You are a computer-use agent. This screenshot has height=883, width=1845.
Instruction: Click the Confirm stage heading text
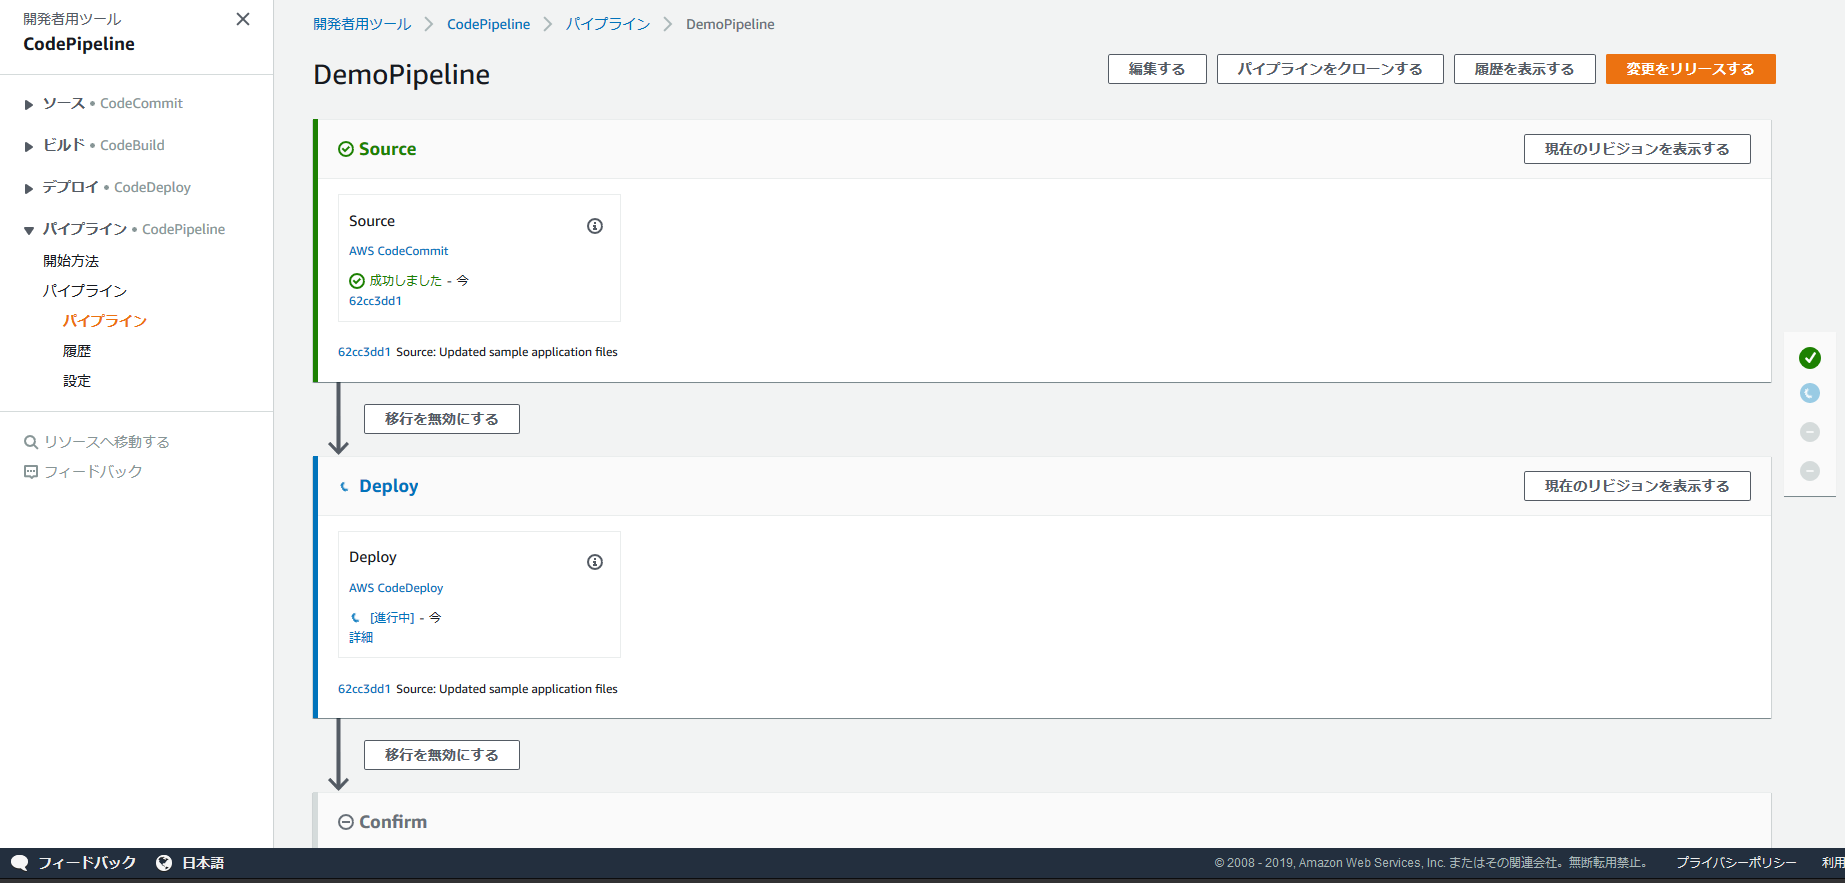coord(393,822)
